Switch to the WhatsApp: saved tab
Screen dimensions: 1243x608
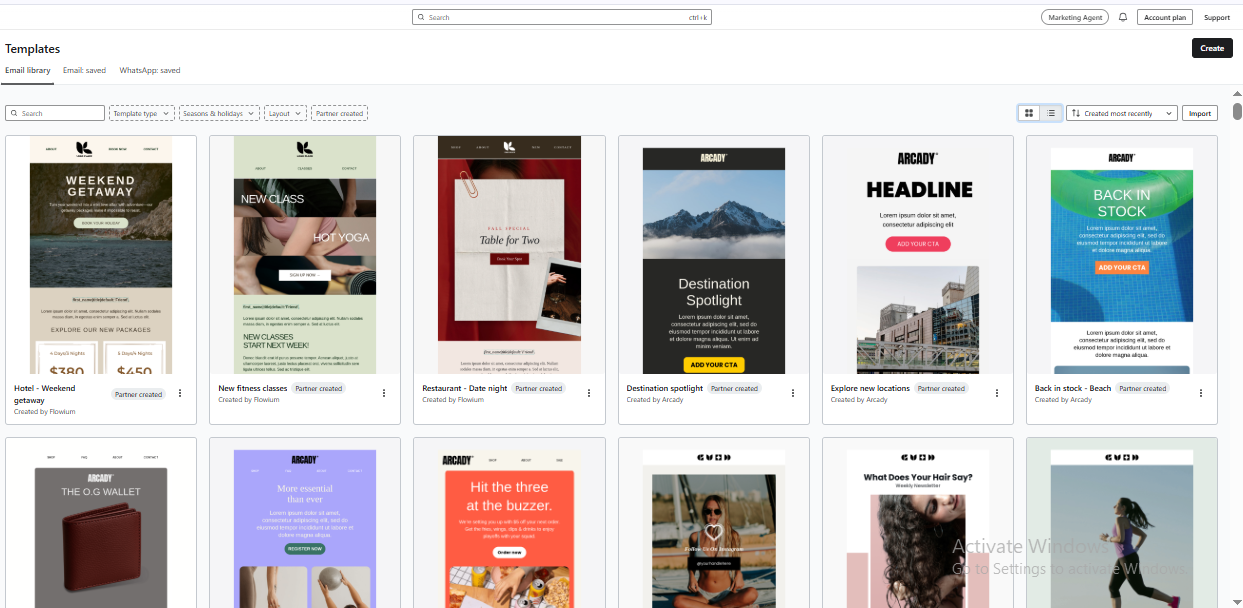(150, 71)
